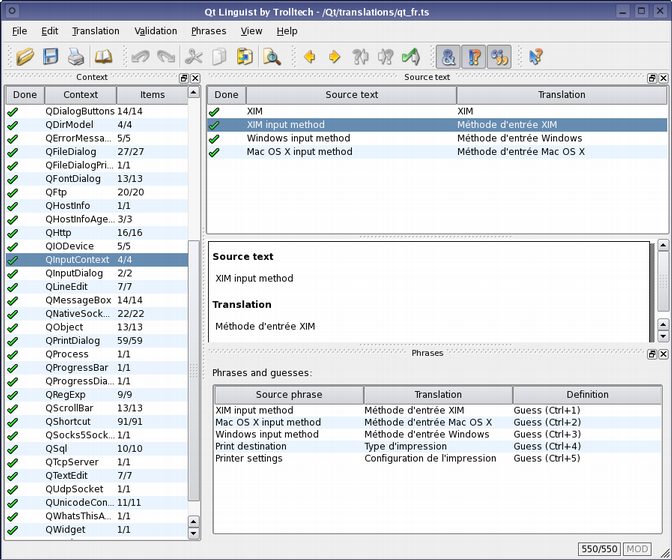Toggle done checkmark for XIM input method row
The image size is (672, 560).
click(214, 125)
